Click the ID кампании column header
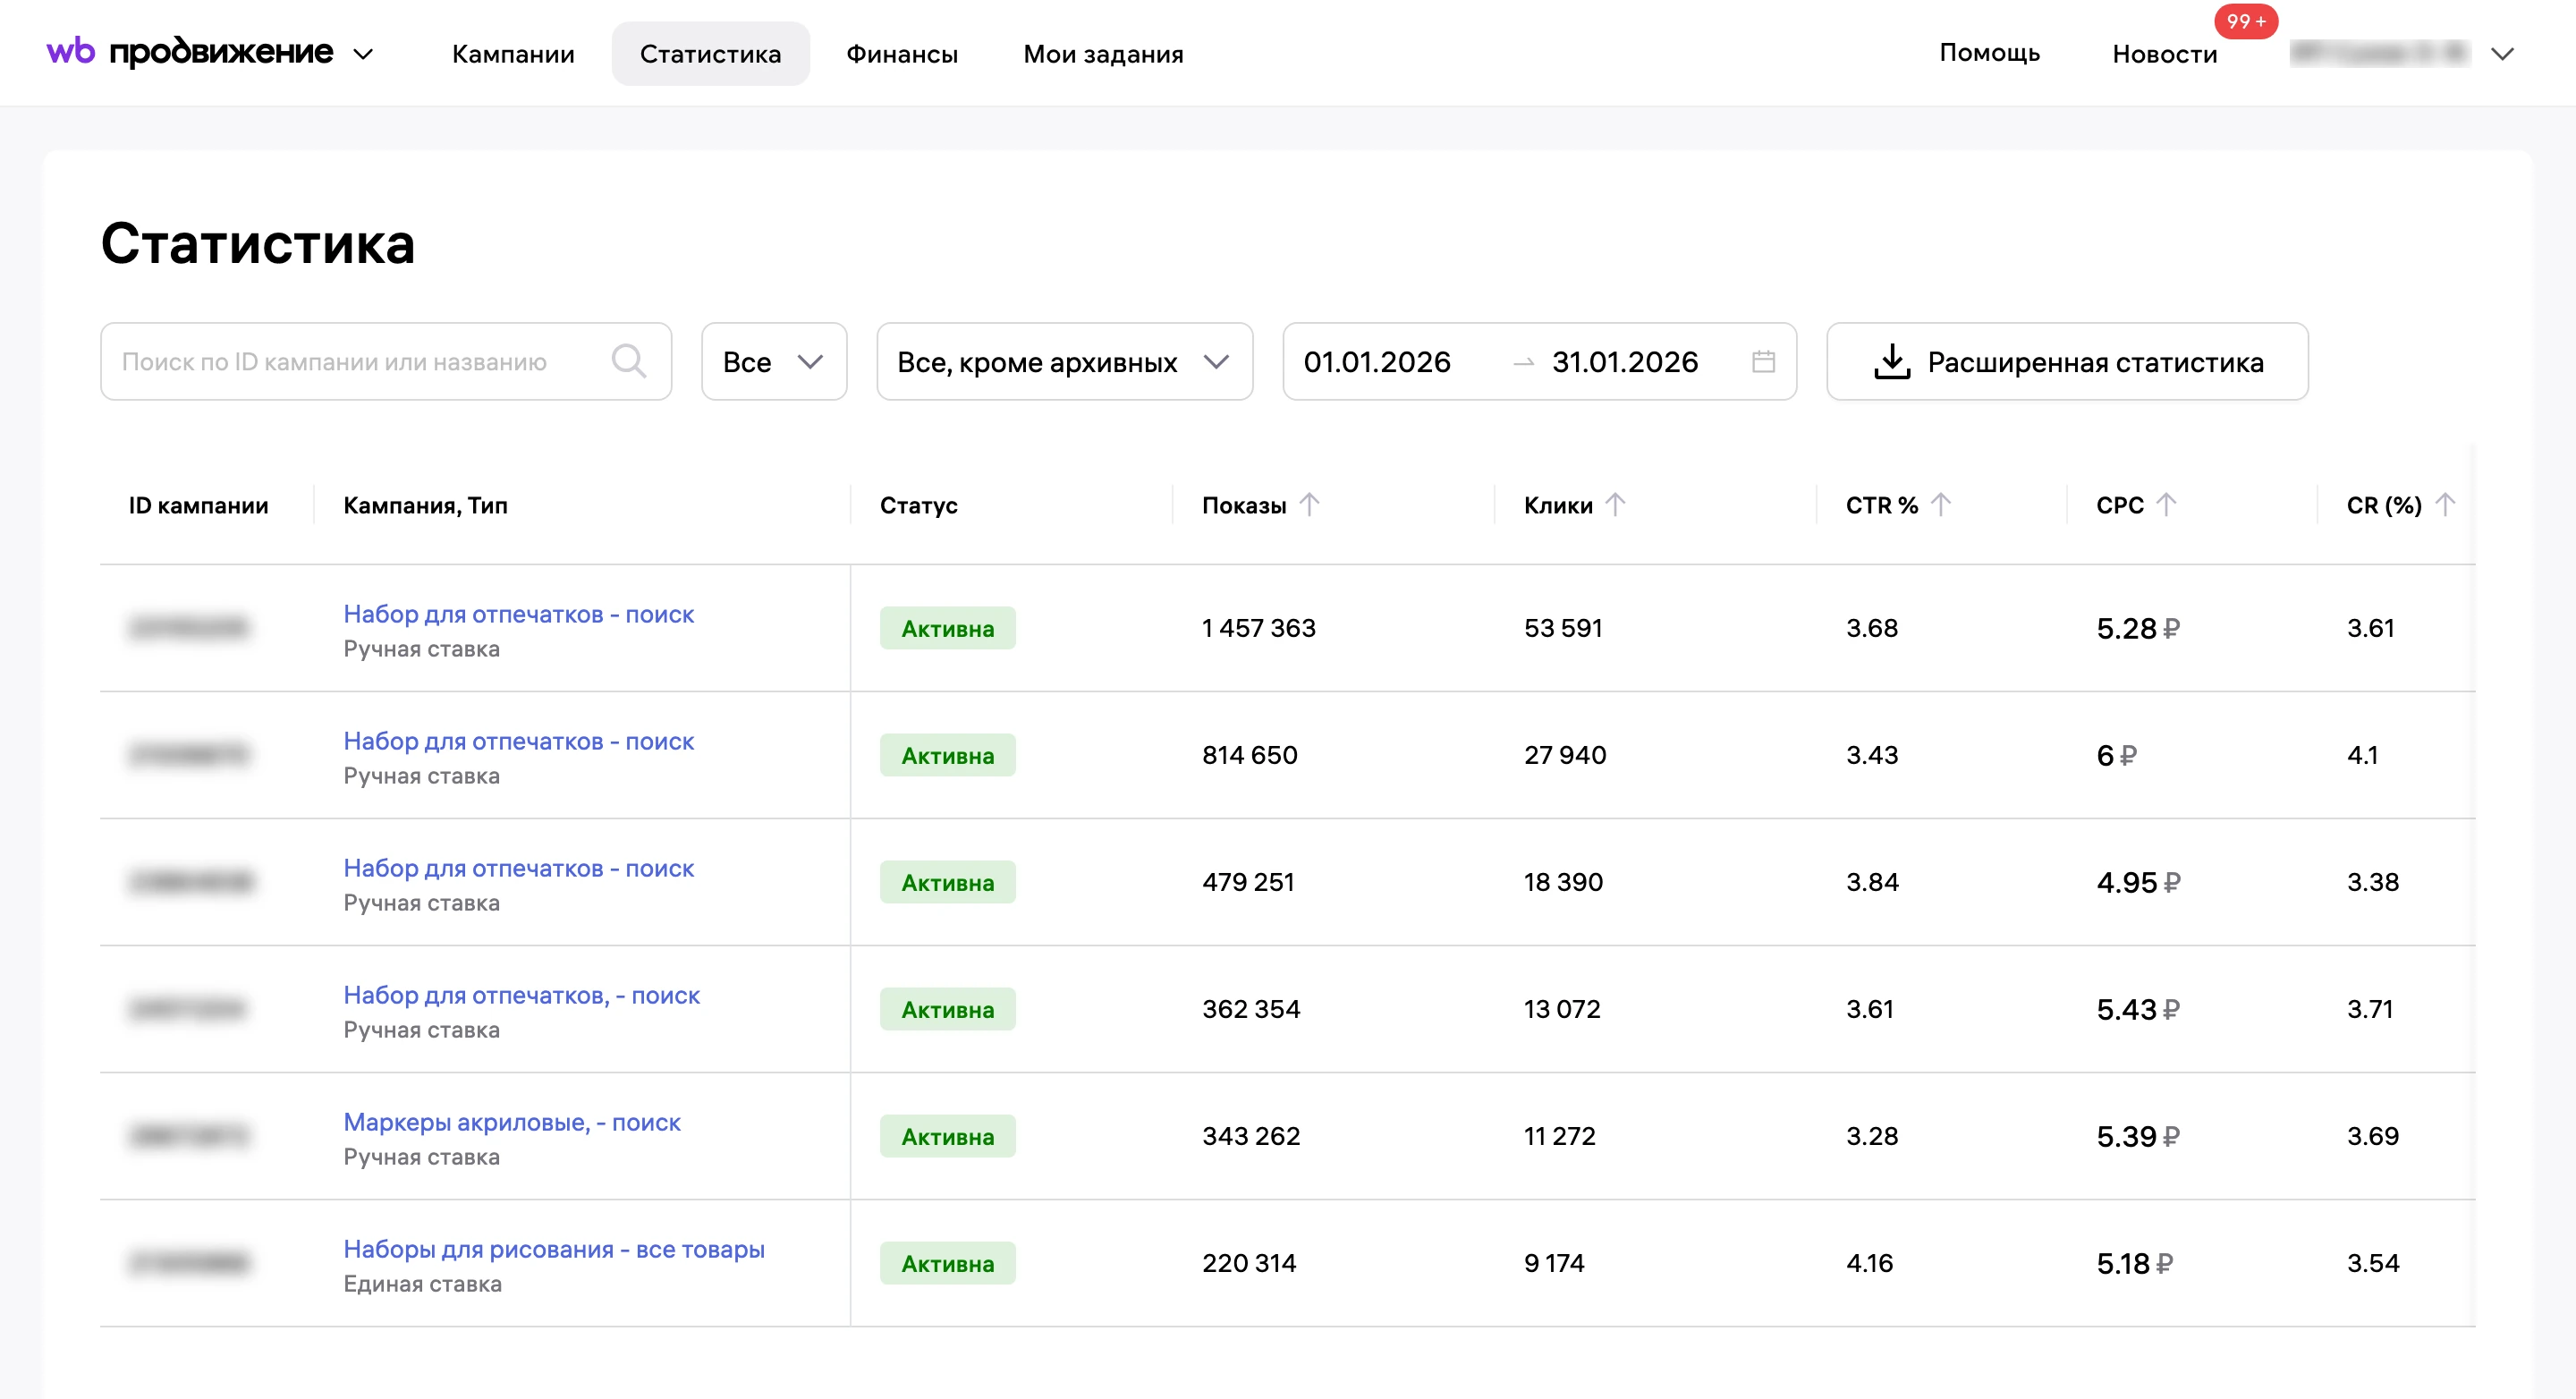Screen dimensions: 2576x1399 198,505
